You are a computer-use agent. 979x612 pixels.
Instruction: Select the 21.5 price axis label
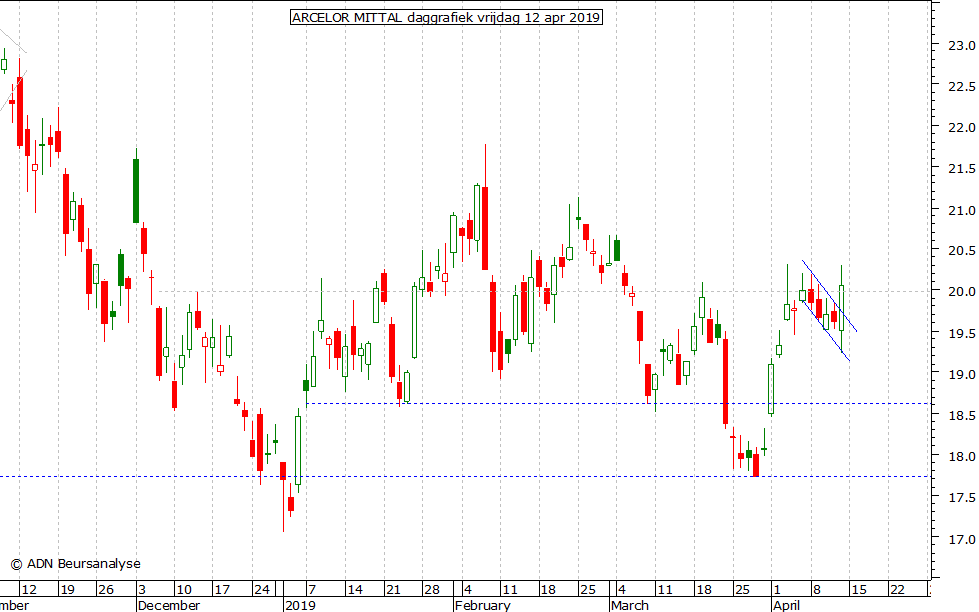click(962, 169)
